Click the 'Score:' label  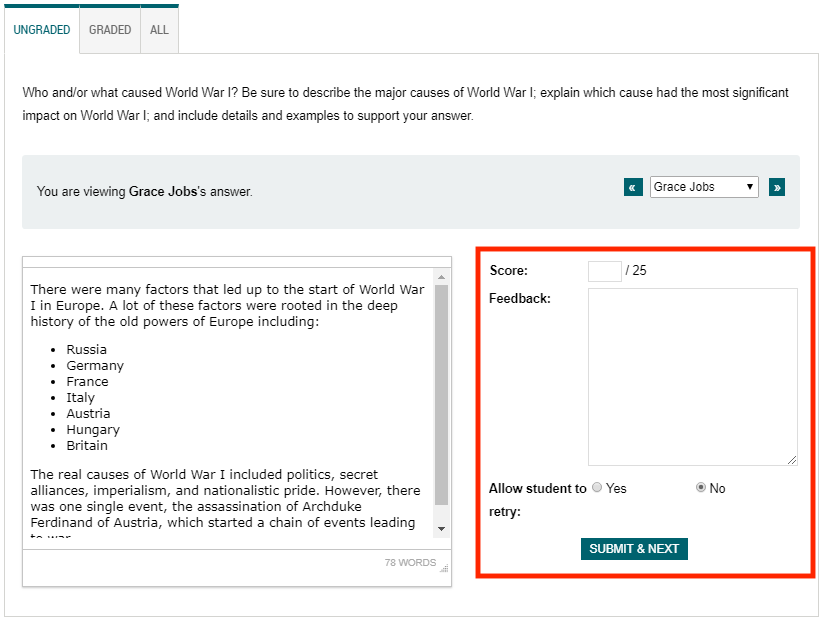pyautogui.click(x=509, y=270)
